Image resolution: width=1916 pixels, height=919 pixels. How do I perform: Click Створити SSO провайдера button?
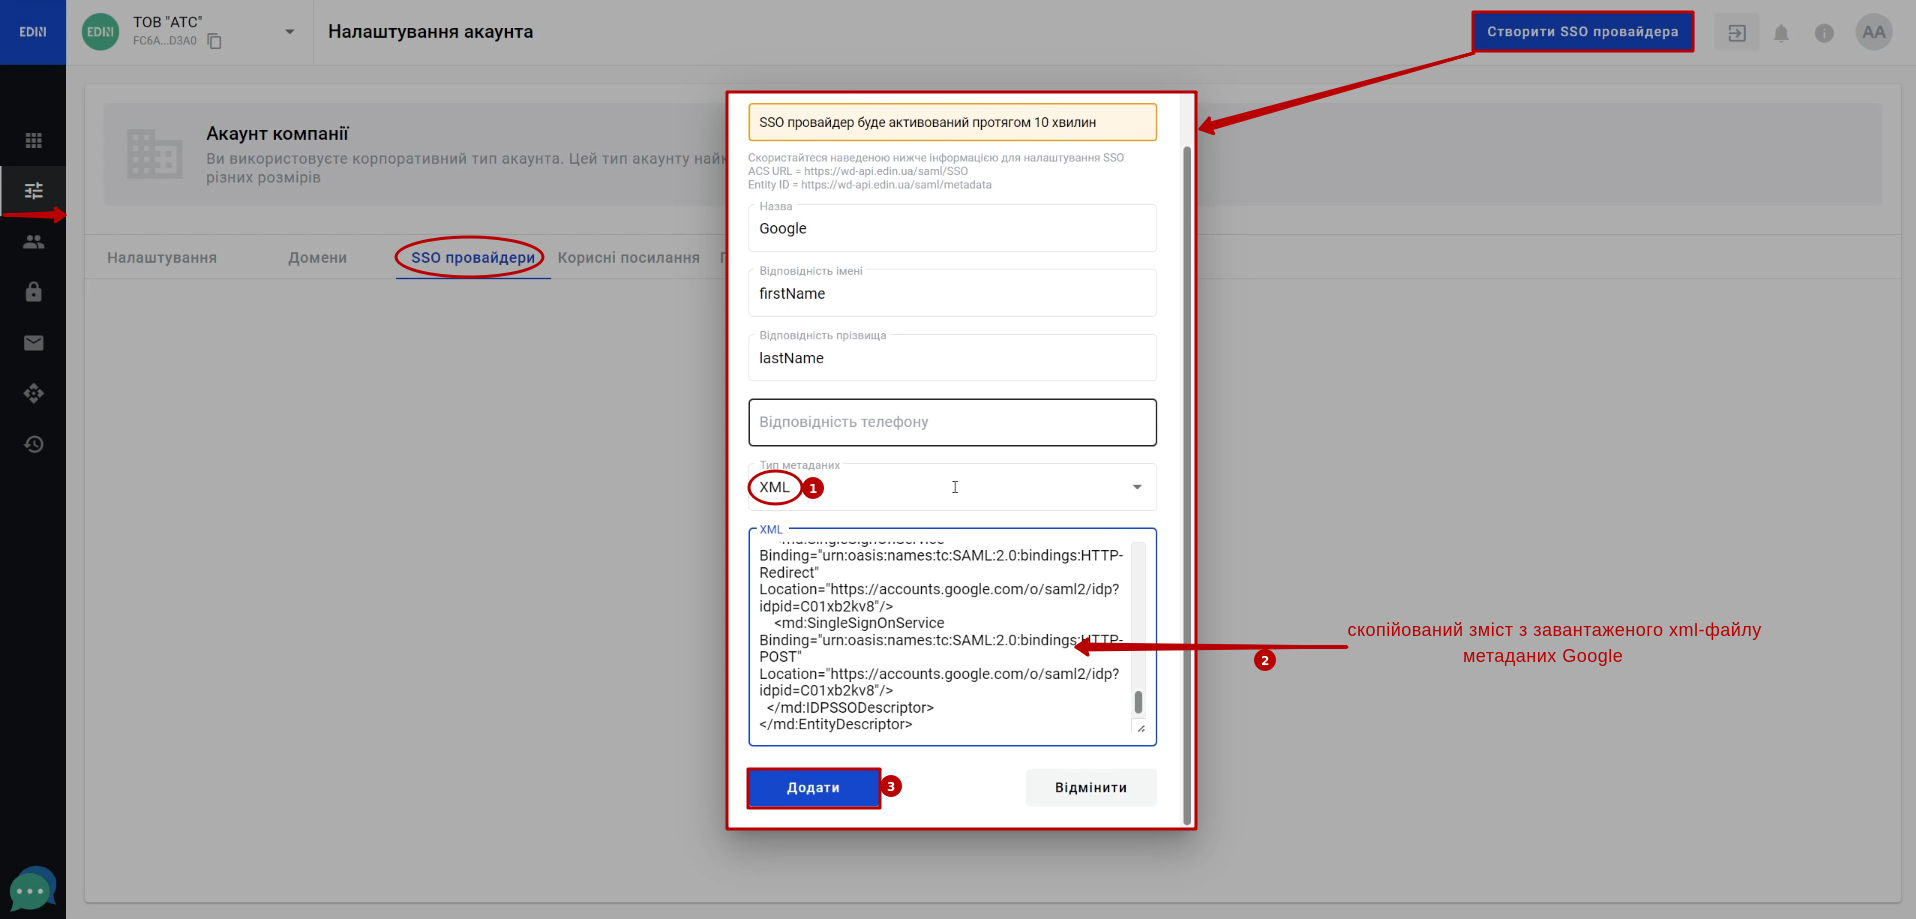(x=1582, y=32)
